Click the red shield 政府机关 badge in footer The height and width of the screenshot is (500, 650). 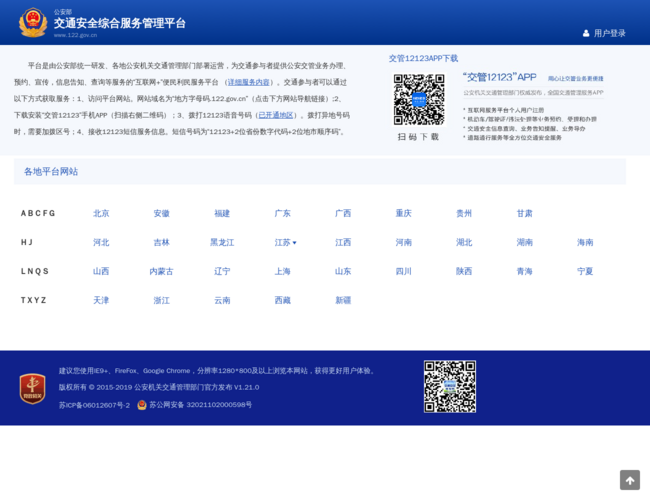coord(33,388)
